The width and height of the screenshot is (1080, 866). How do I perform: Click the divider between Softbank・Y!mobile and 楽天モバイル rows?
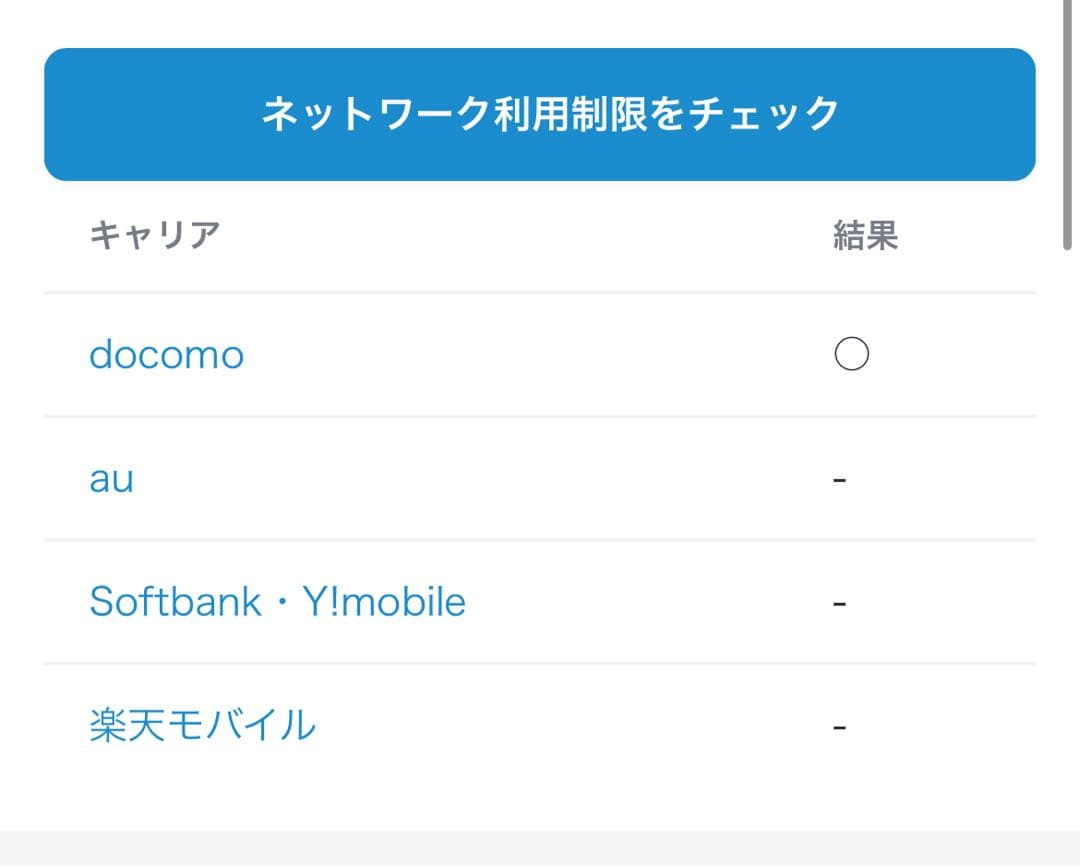540,663
